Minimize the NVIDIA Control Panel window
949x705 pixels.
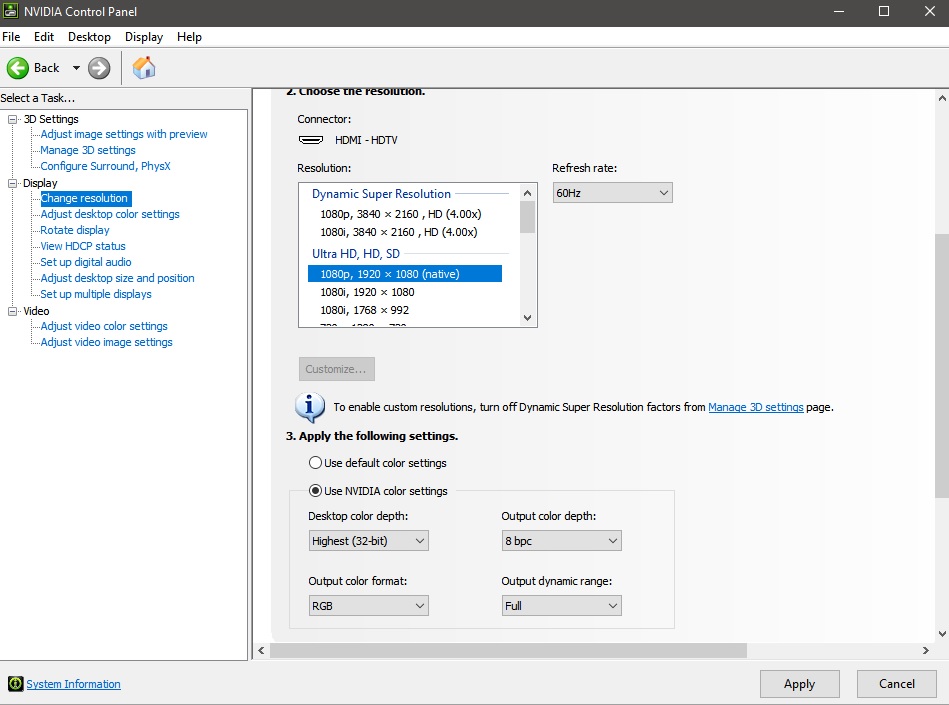(839, 11)
